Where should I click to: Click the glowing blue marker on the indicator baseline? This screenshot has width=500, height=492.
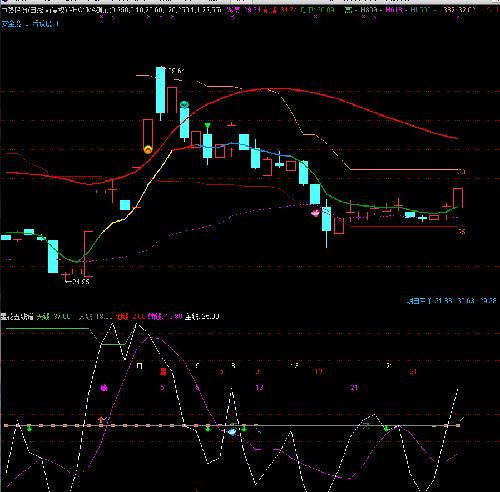[232, 432]
